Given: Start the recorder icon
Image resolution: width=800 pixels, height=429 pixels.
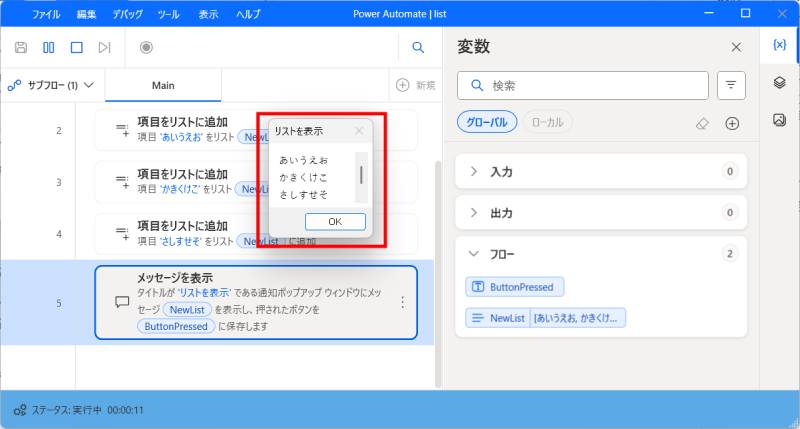Looking at the screenshot, I should [x=146, y=47].
